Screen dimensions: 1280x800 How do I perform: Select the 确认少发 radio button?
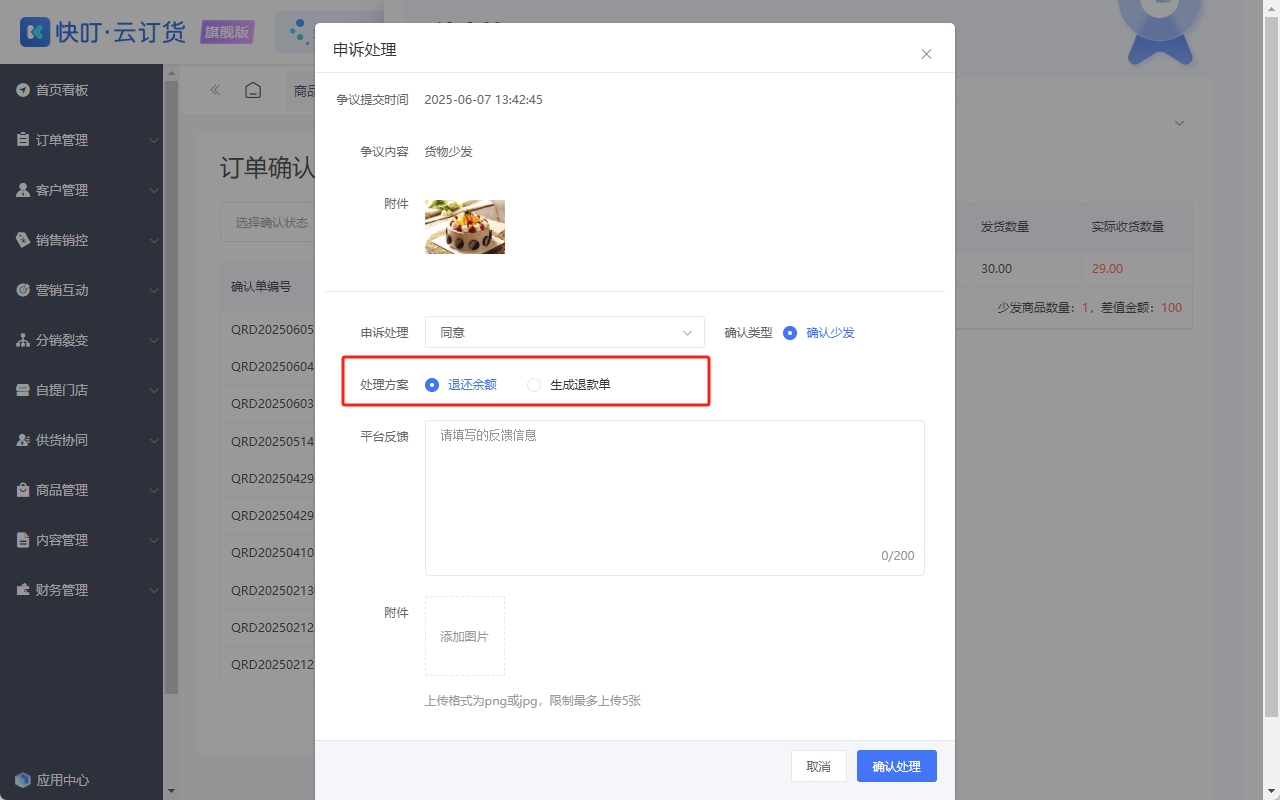point(790,333)
